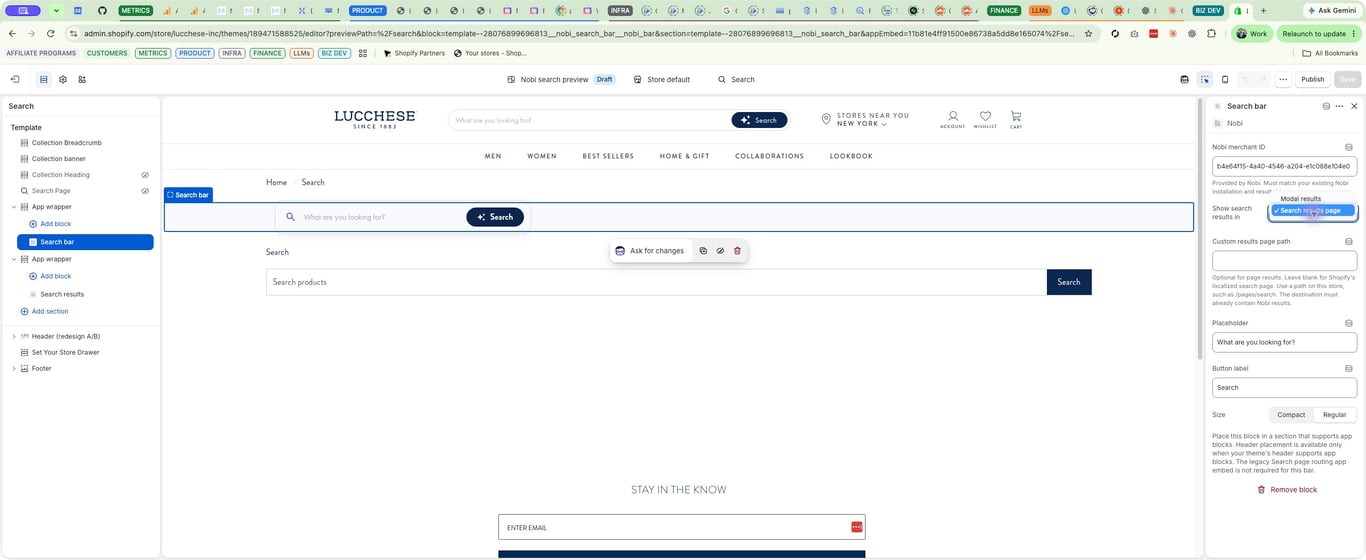1366x560 pixels.
Task: Click the Account icon in store preview
Action: [953, 119]
